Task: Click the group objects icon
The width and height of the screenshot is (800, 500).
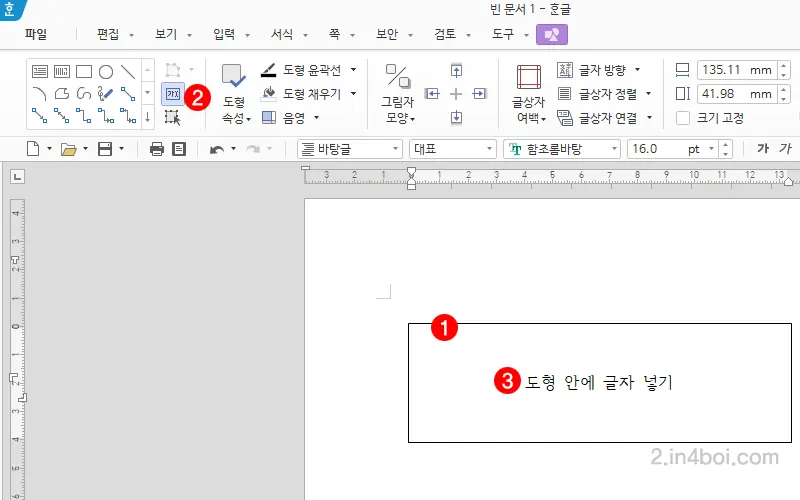Action: (173, 69)
